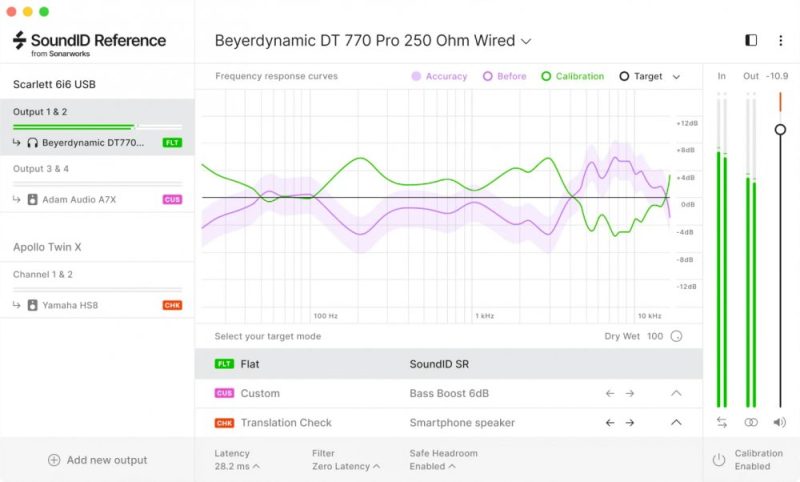
Task: Toggle the Calibration curve visibility
Action: click(572, 76)
